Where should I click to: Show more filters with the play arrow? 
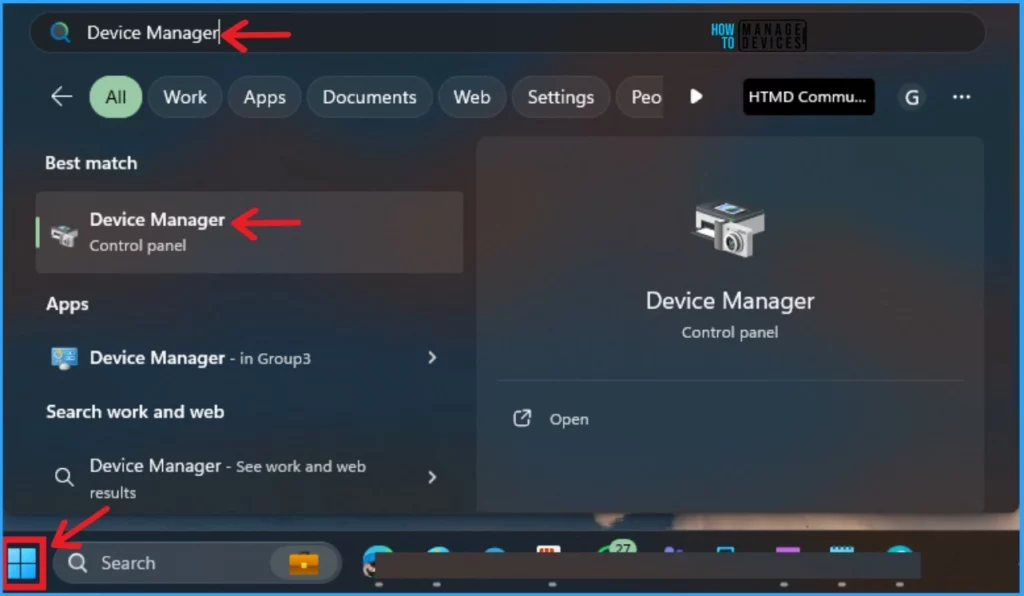tap(696, 97)
